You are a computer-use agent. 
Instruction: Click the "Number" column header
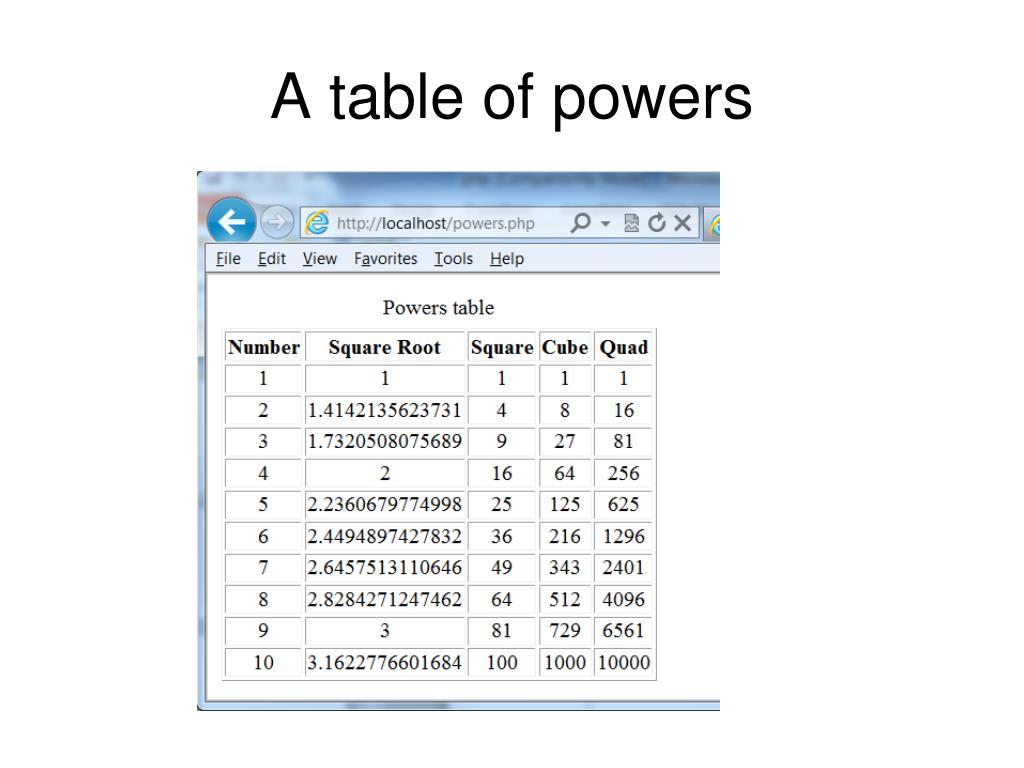[263, 347]
